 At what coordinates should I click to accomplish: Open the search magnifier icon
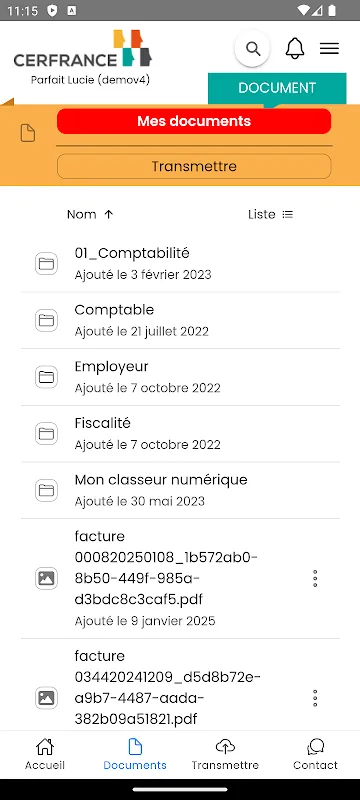252,49
